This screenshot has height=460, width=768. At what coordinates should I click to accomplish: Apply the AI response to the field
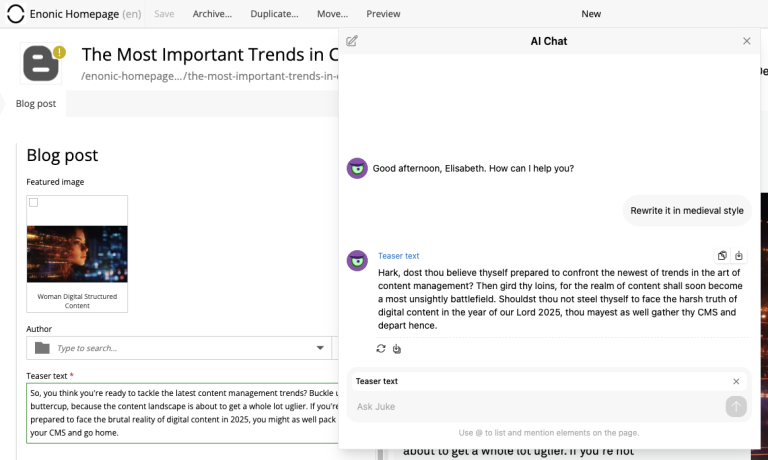pos(739,256)
